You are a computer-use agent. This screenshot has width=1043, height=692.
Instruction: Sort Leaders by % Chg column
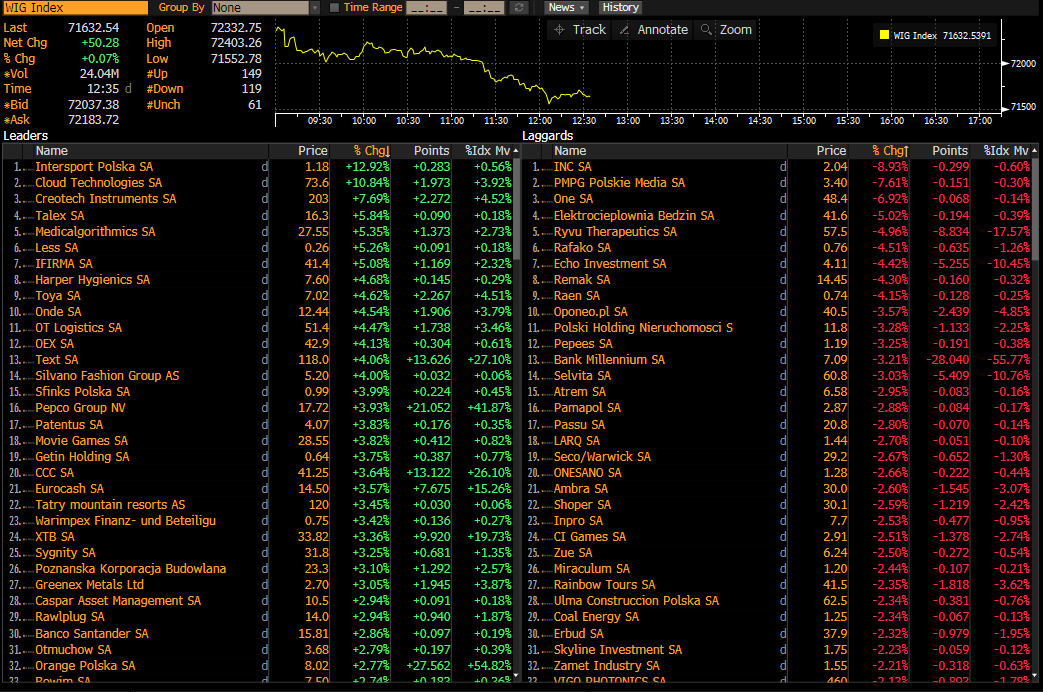(370, 151)
